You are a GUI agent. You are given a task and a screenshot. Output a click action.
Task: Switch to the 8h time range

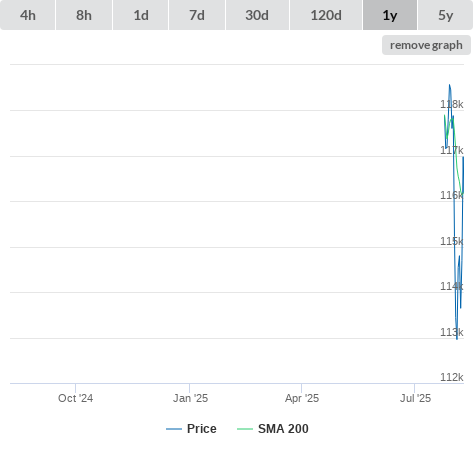(x=84, y=15)
